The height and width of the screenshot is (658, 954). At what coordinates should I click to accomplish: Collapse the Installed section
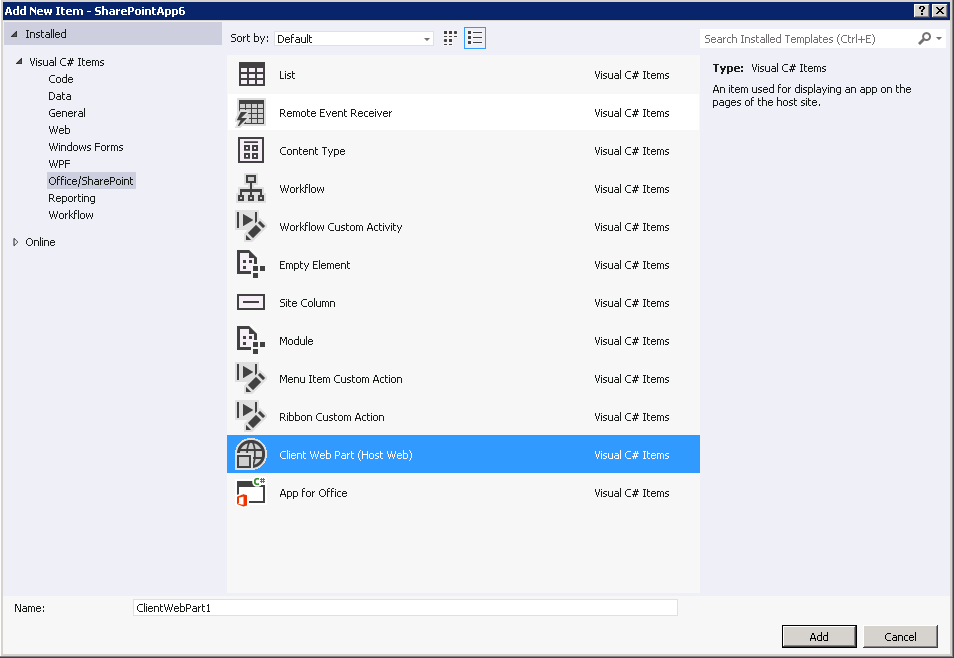click(14, 34)
